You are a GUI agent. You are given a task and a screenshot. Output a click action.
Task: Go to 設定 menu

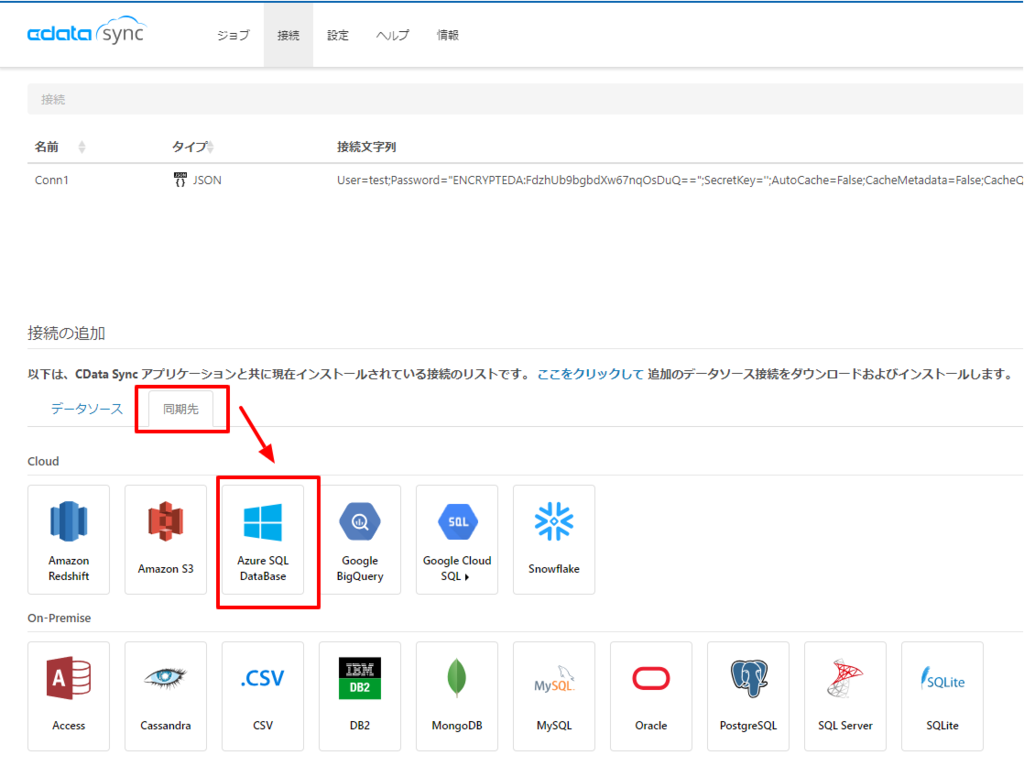coord(338,35)
